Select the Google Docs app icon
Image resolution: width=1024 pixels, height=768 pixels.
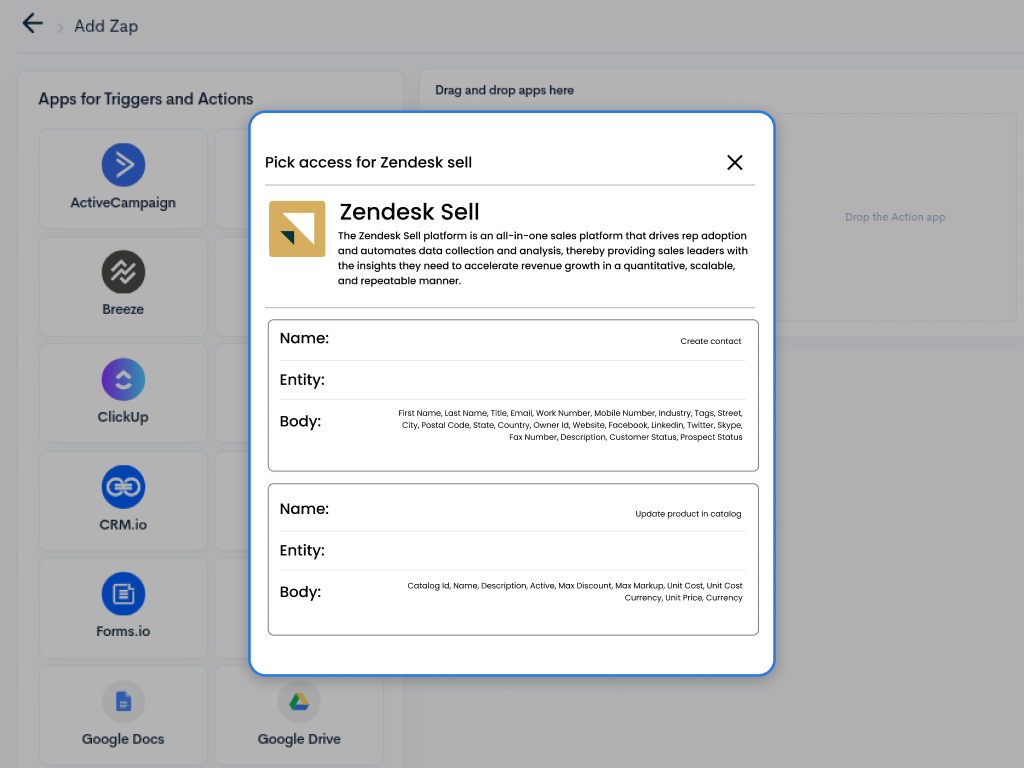pos(123,701)
